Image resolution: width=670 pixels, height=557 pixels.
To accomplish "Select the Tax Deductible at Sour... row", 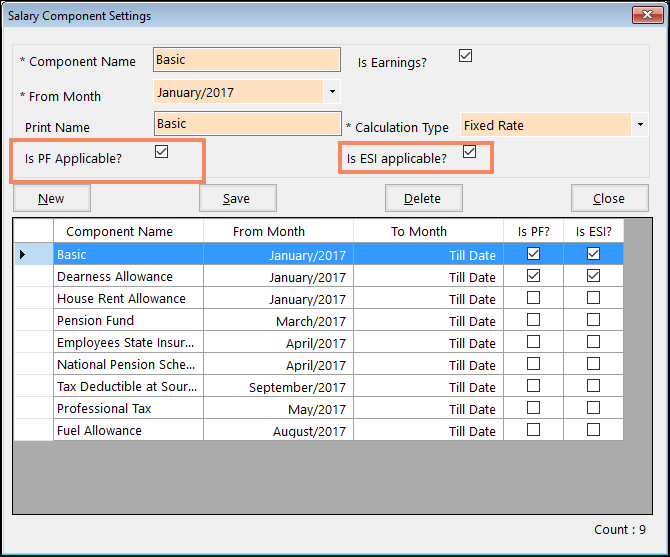I will point(319,386).
